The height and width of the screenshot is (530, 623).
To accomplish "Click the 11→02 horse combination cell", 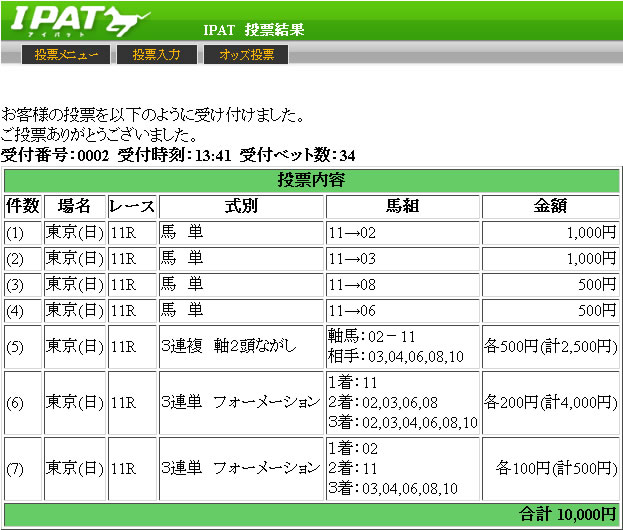I will tap(402, 233).
